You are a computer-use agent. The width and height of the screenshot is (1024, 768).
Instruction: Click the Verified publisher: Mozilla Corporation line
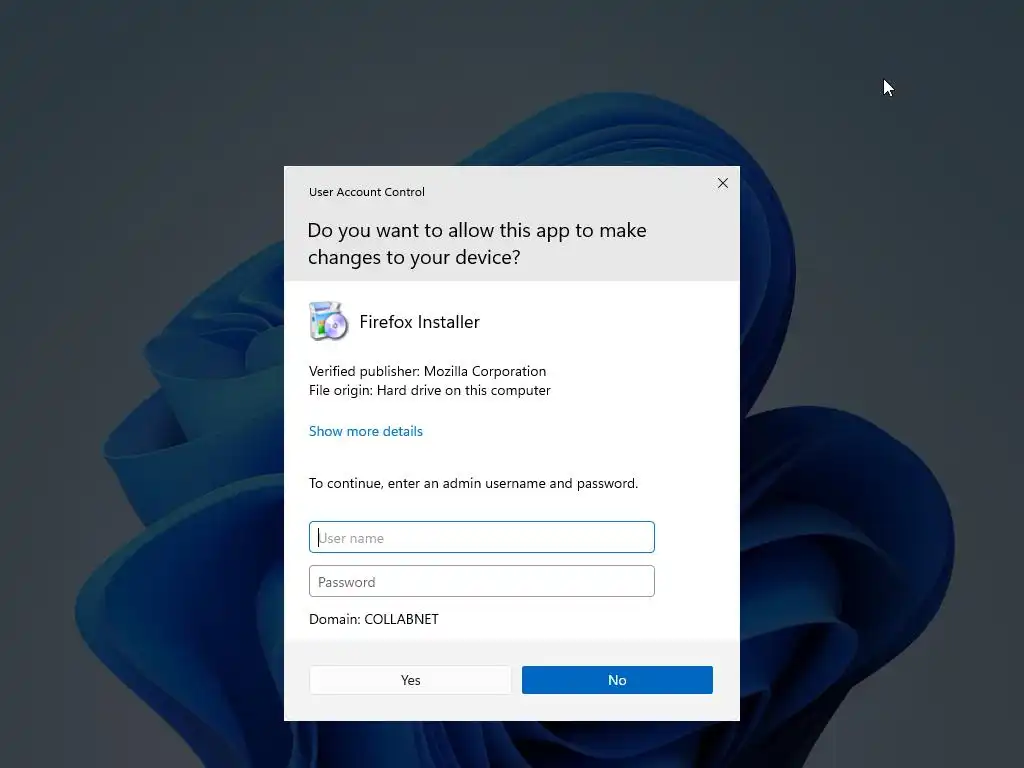(427, 371)
